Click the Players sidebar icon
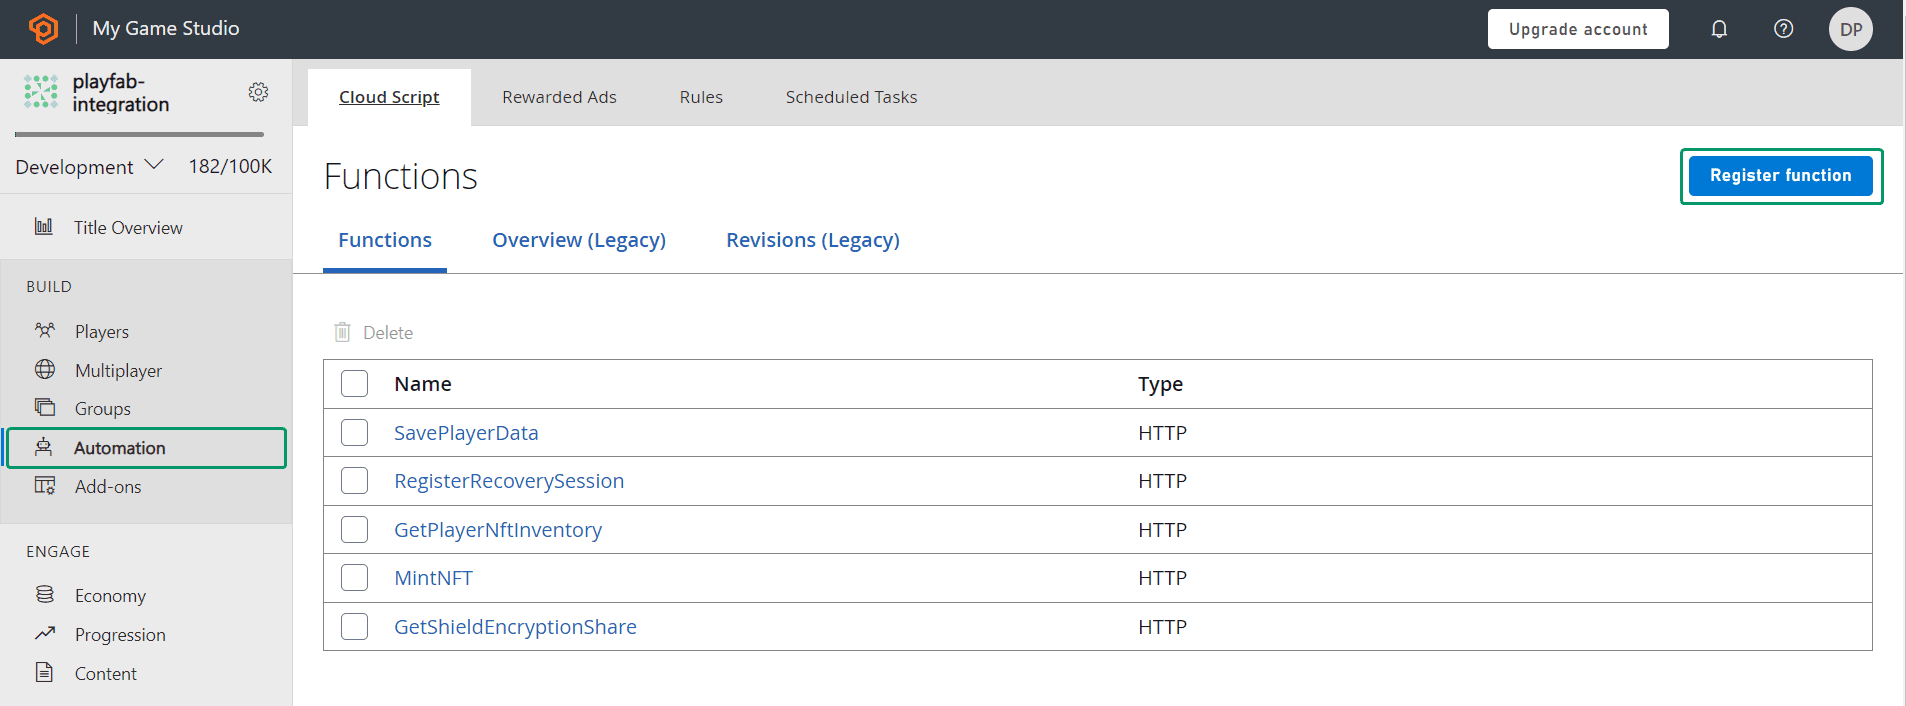Viewport: 1906px width, 706px height. pyautogui.click(x=45, y=330)
